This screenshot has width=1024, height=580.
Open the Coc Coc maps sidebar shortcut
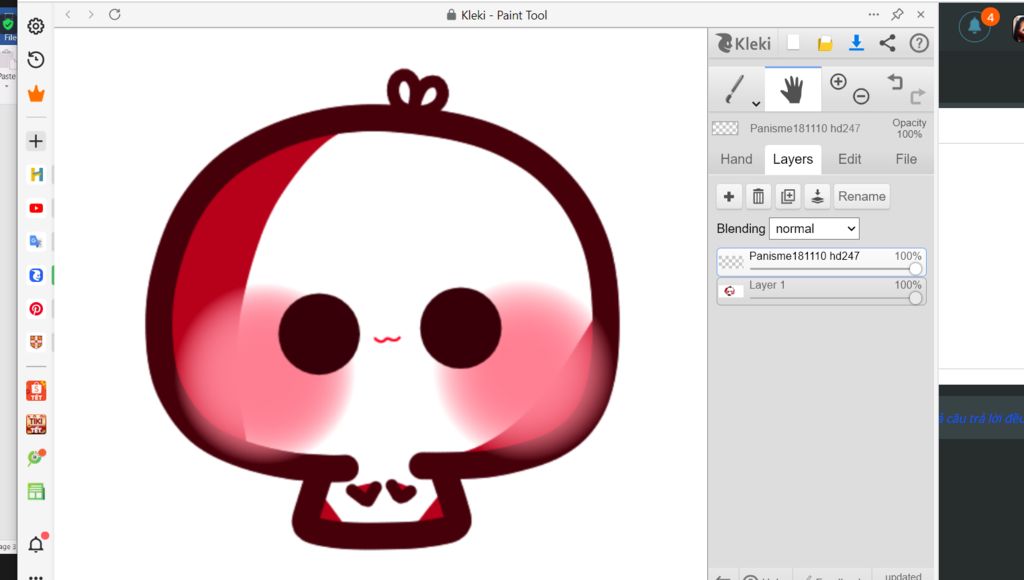coord(36,458)
